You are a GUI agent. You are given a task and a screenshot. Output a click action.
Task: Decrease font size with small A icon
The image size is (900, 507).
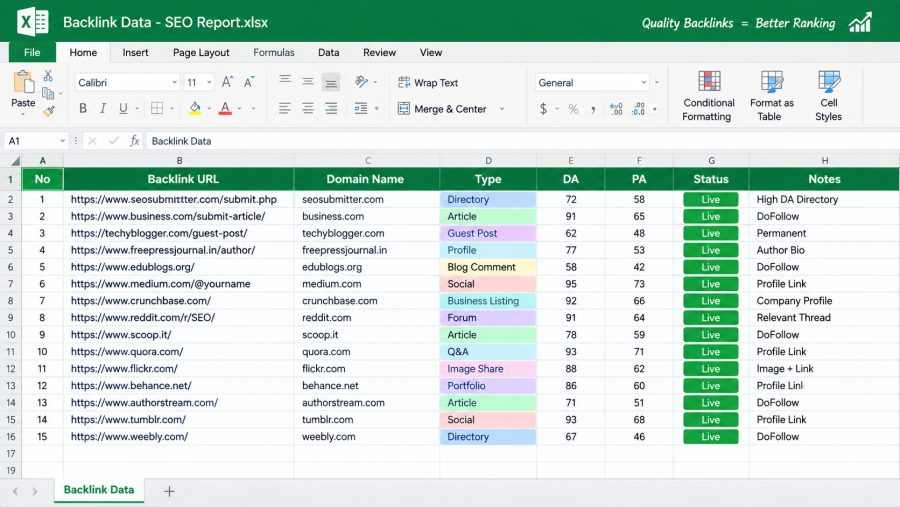tap(249, 82)
